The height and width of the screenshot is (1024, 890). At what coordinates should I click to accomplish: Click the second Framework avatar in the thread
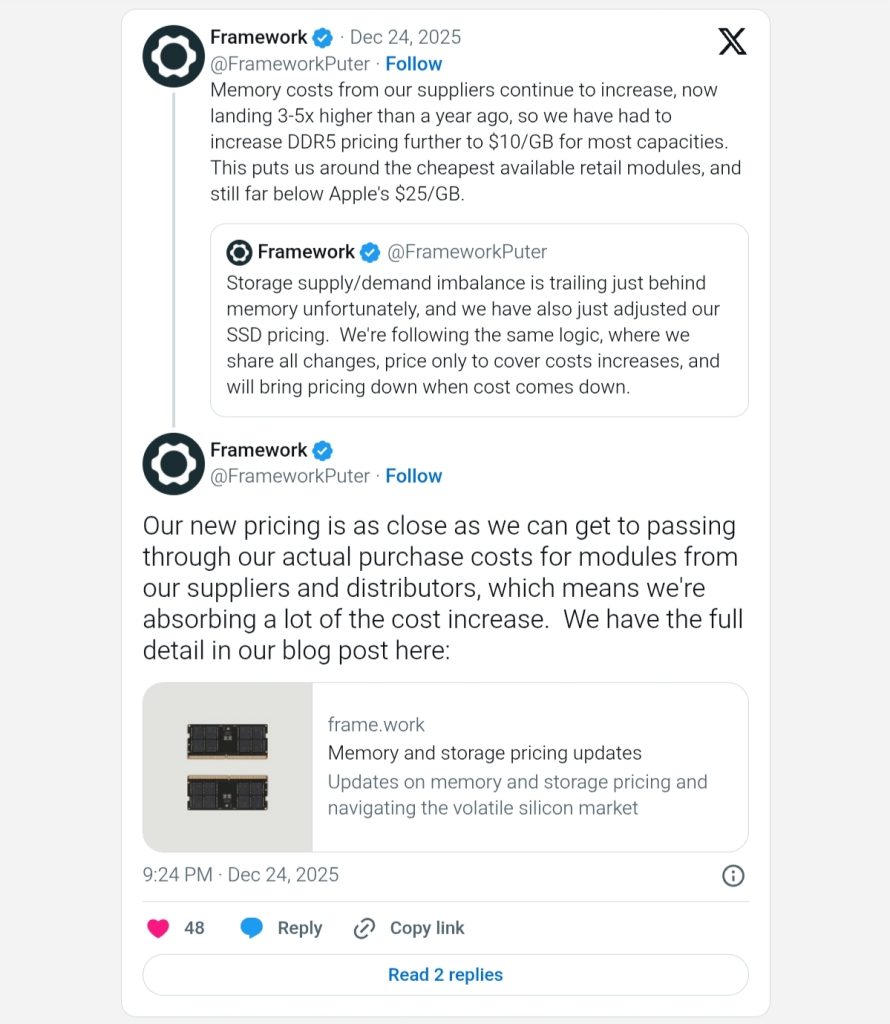coord(174,464)
